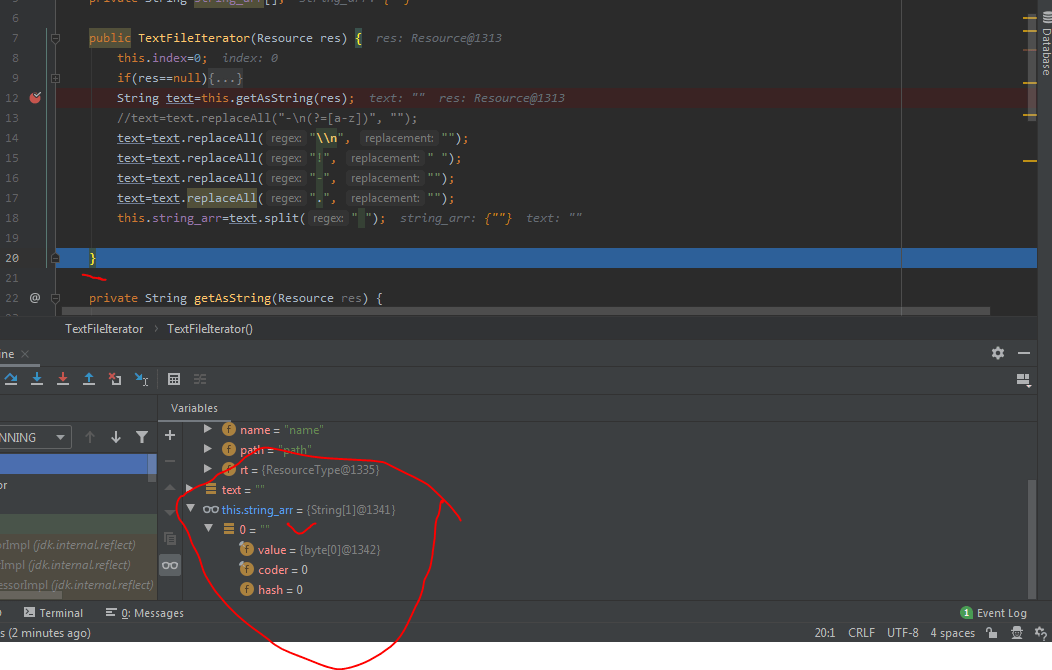Image resolution: width=1052 pixels, height=670 pixels.
Task: Click the 4 spaces indent setting
Action: coord(952,632)
